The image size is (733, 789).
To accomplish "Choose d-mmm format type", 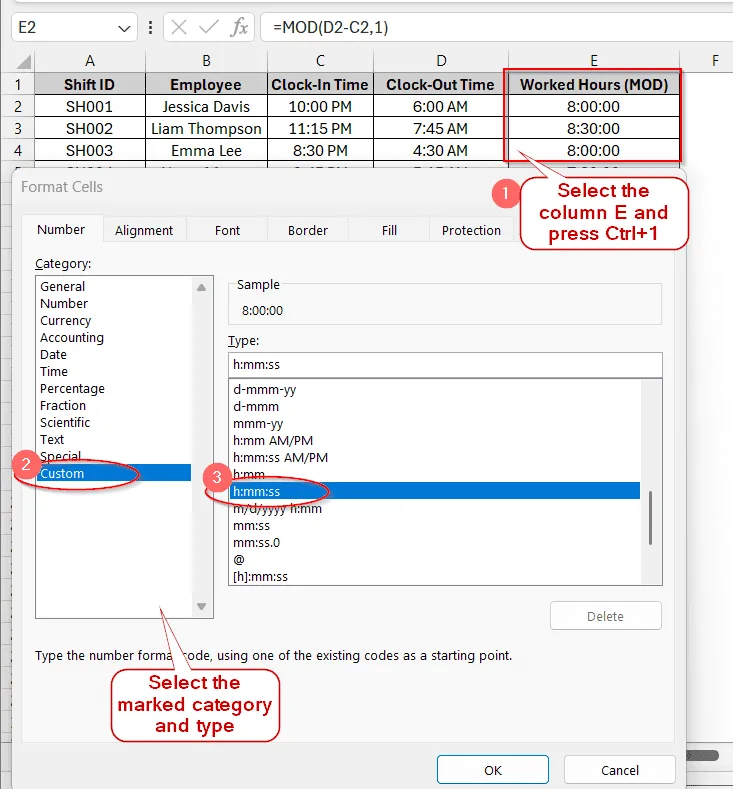I will click(x=435, y=407).
